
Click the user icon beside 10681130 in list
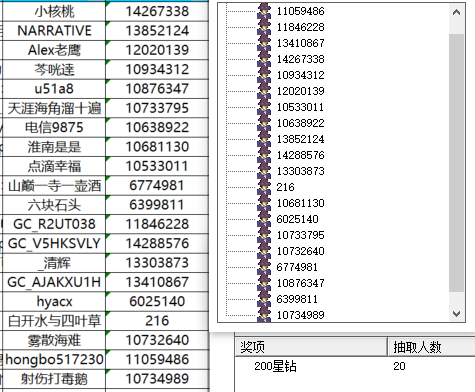[264, 203]
